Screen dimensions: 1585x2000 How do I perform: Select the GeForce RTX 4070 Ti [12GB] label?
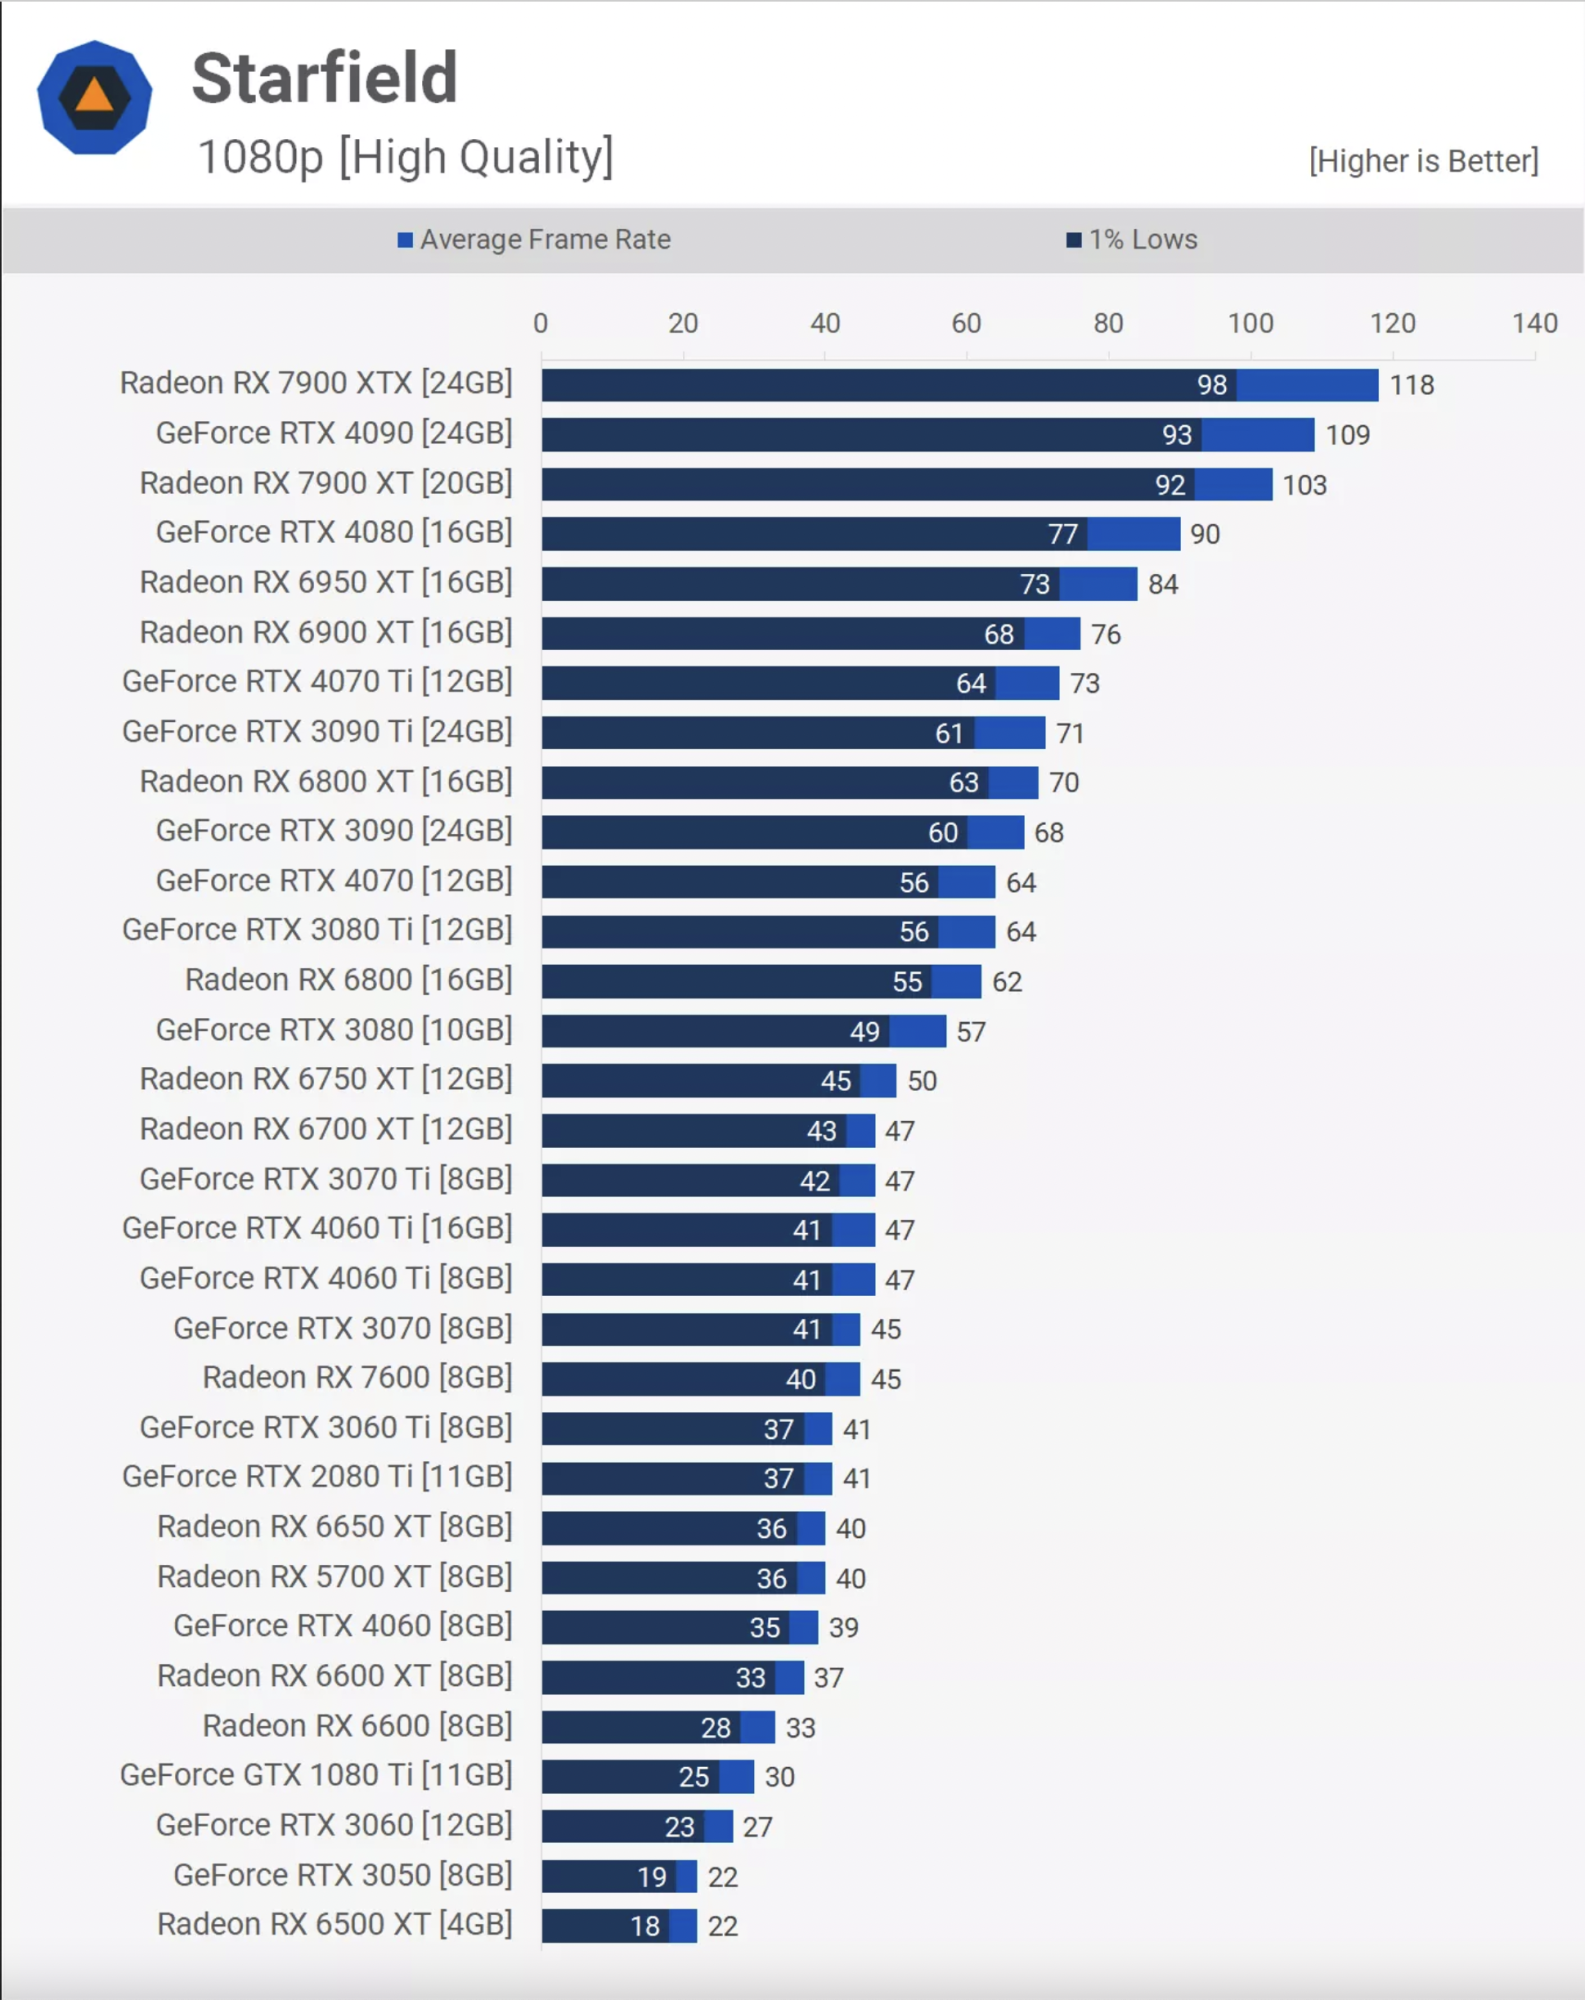(317, 681)
